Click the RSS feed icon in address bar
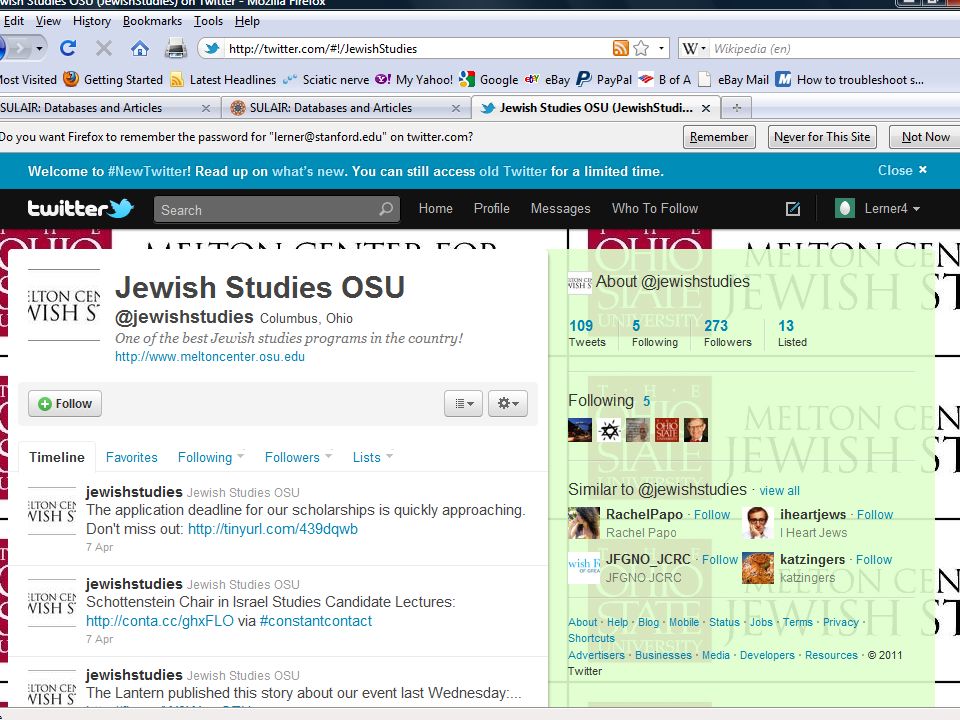The height and width of the screenshot is (720, 960). click(x=620, y=48)
